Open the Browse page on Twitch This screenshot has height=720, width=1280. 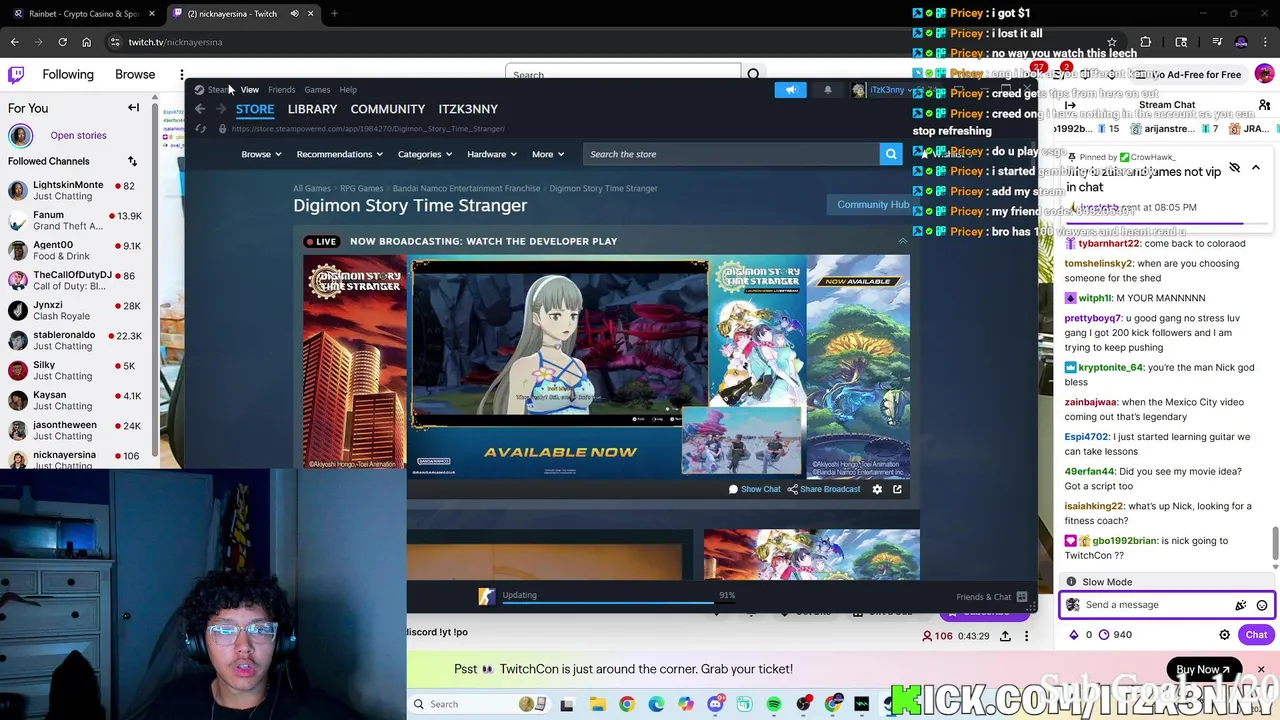(x=135, y=74)
